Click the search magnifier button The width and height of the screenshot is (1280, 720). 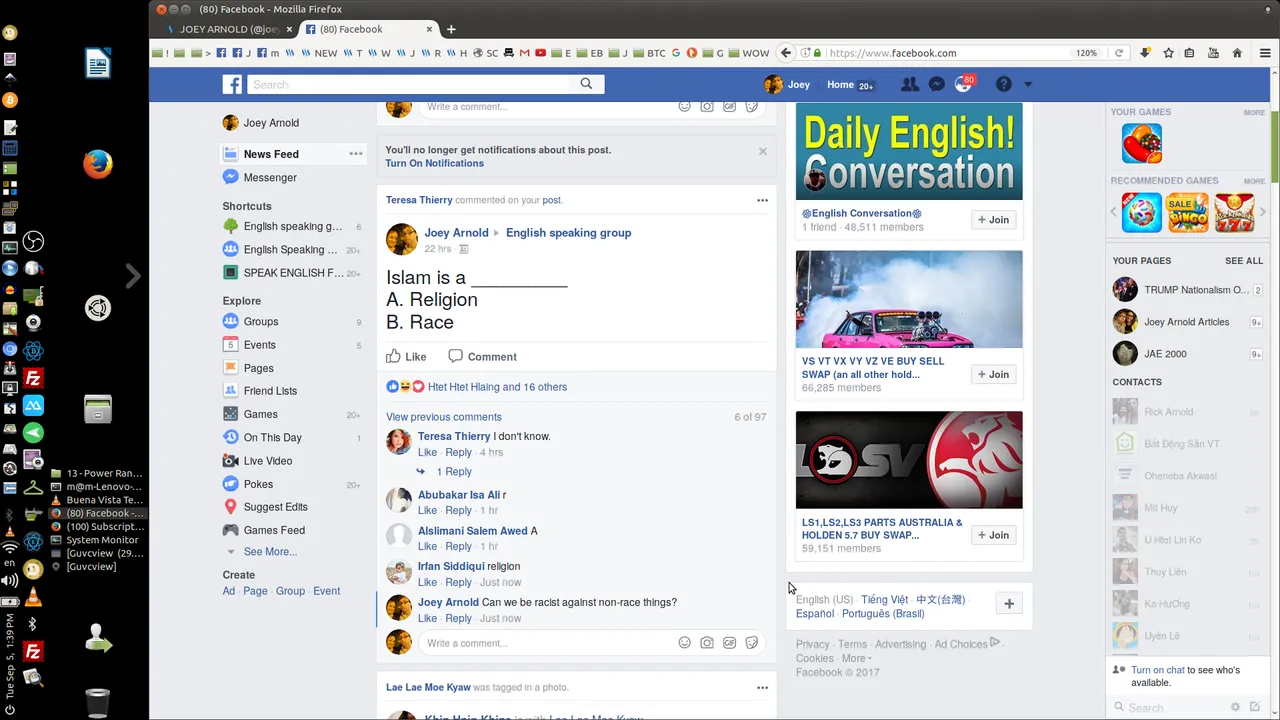pos(586,84)
